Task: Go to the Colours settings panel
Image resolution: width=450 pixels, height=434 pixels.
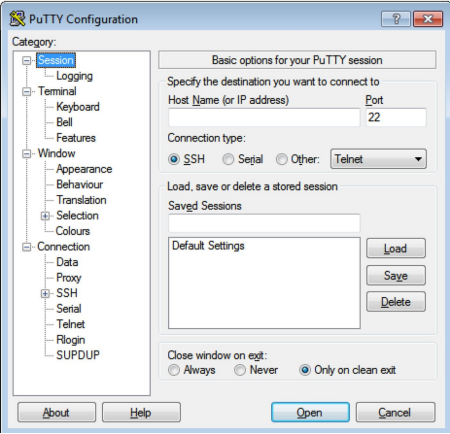Action: coord(73,231)
